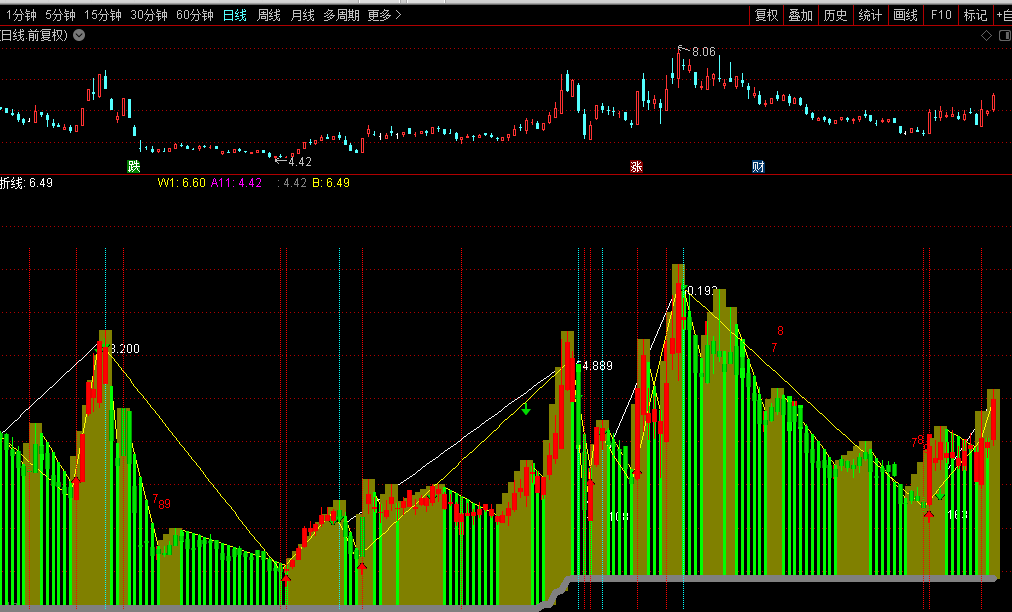Switch to 周线 weekly chart
The width and height of the screenshot is (1012, 612).
point(268,15)
